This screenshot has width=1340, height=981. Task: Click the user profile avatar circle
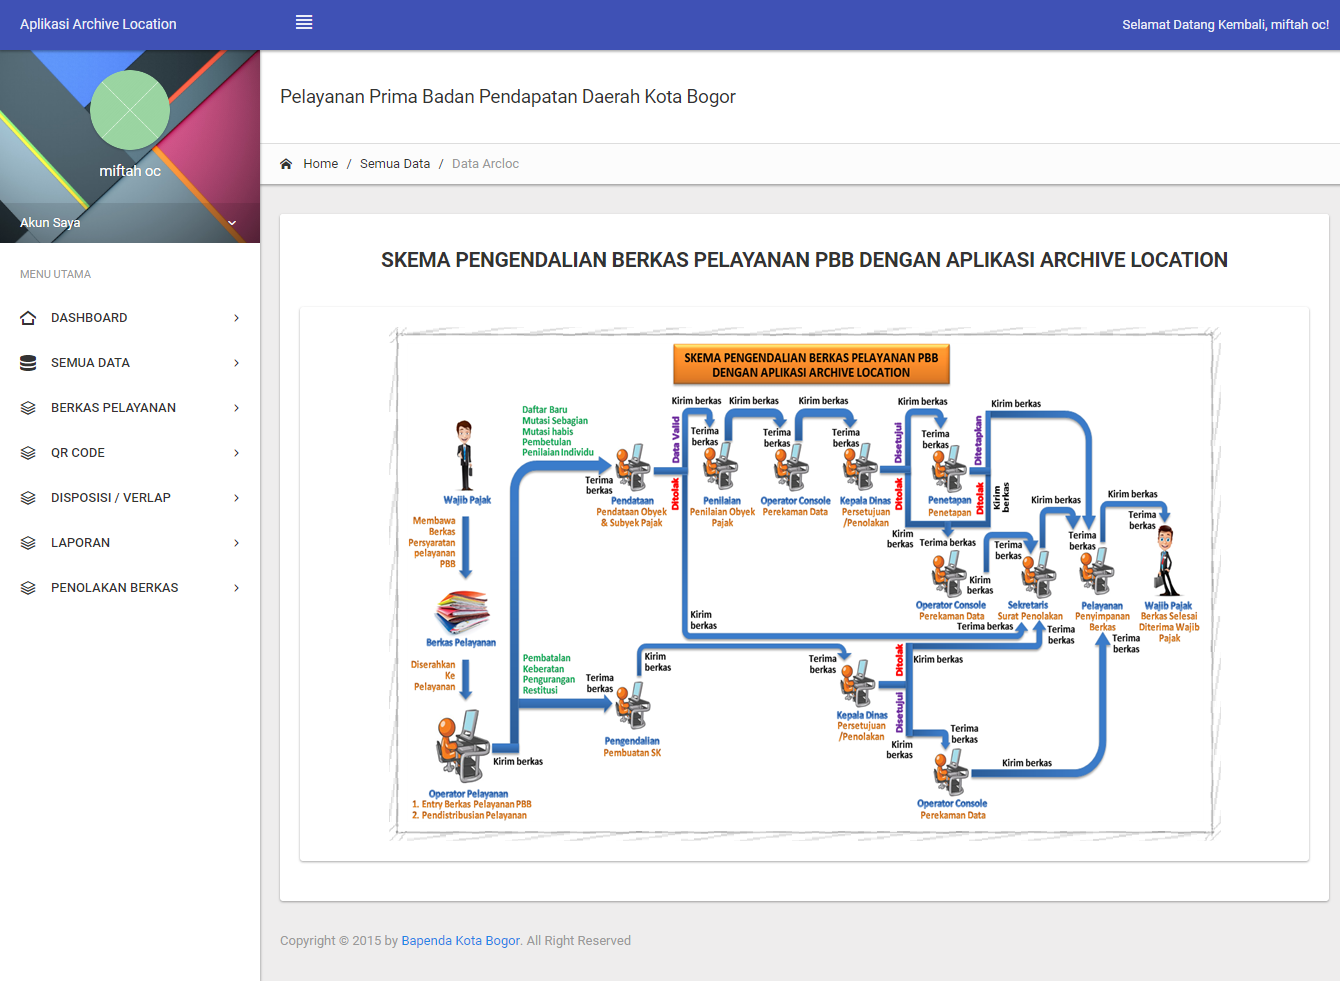[130, 110]
